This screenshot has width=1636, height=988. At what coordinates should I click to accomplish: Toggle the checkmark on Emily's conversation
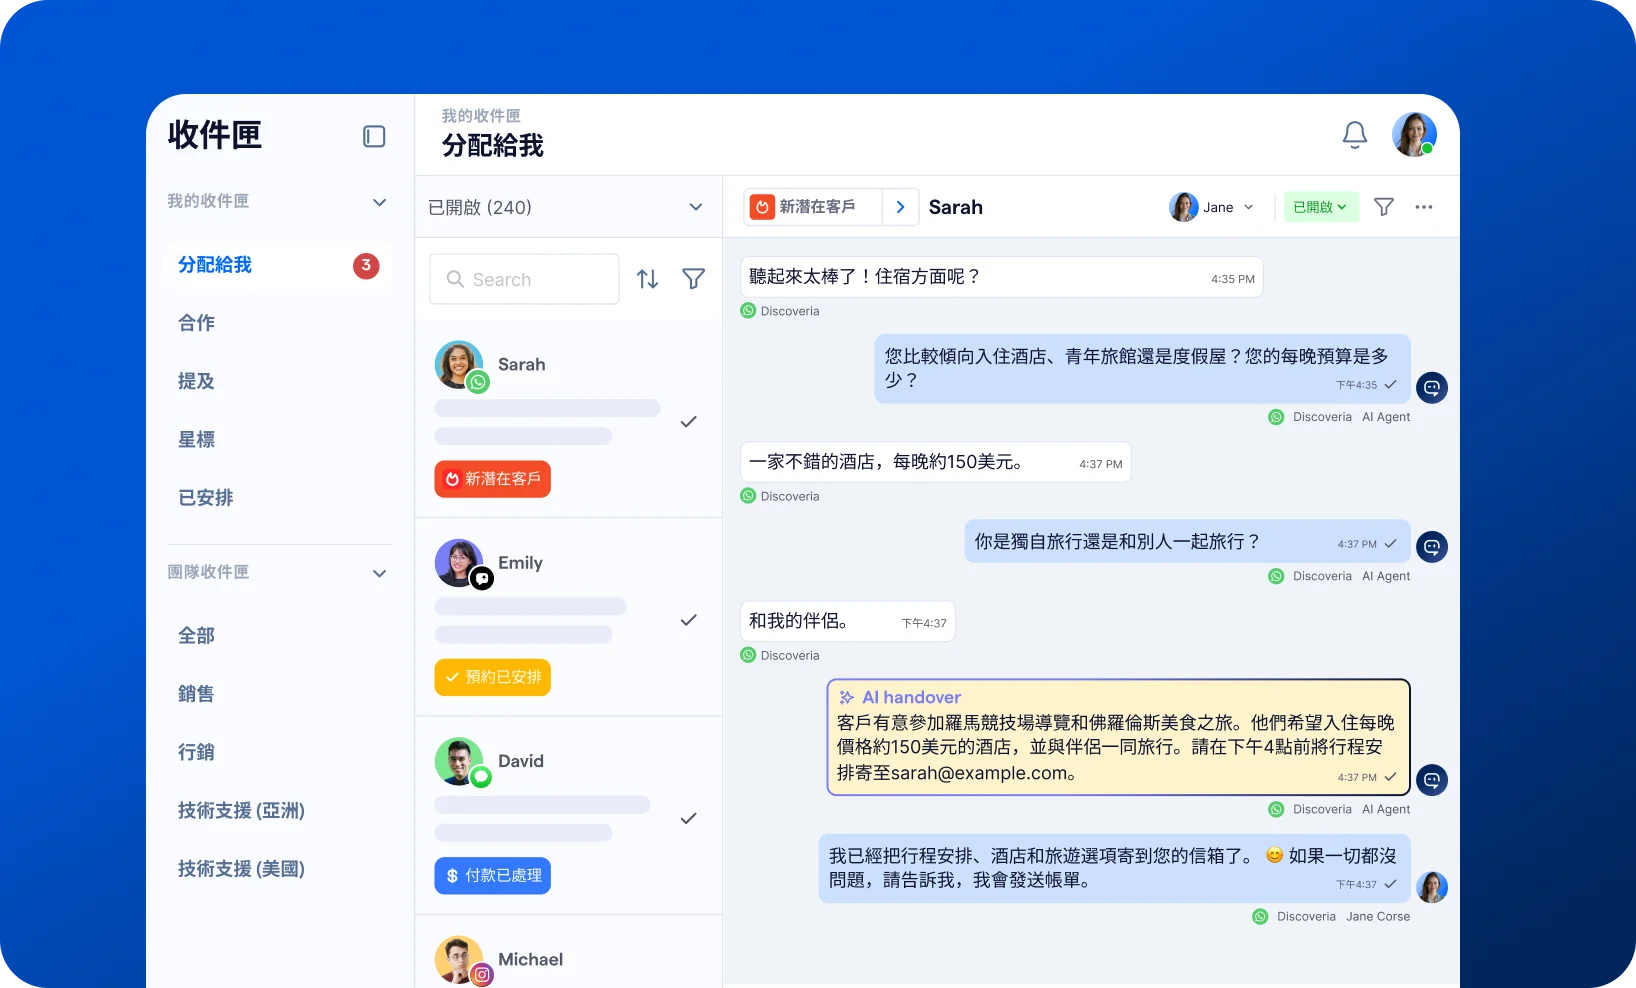[688, 620]
